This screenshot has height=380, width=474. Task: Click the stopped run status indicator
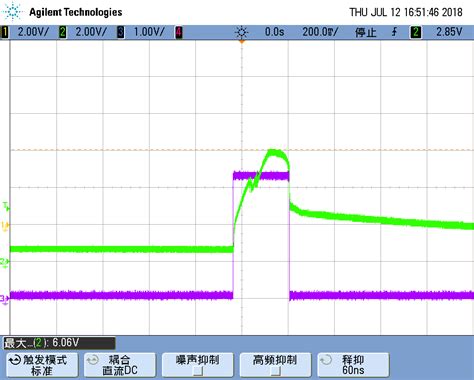click(x=365, y=32)
